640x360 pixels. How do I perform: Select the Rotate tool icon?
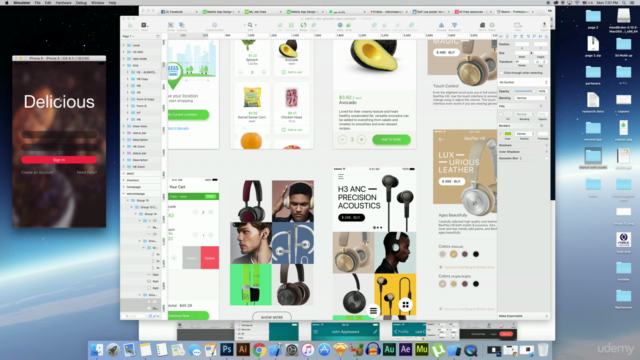tap(303, 26)
